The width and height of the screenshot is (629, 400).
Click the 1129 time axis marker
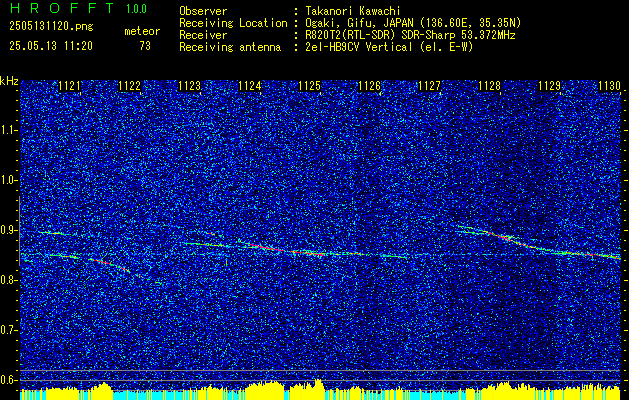(x=550, y=86)
